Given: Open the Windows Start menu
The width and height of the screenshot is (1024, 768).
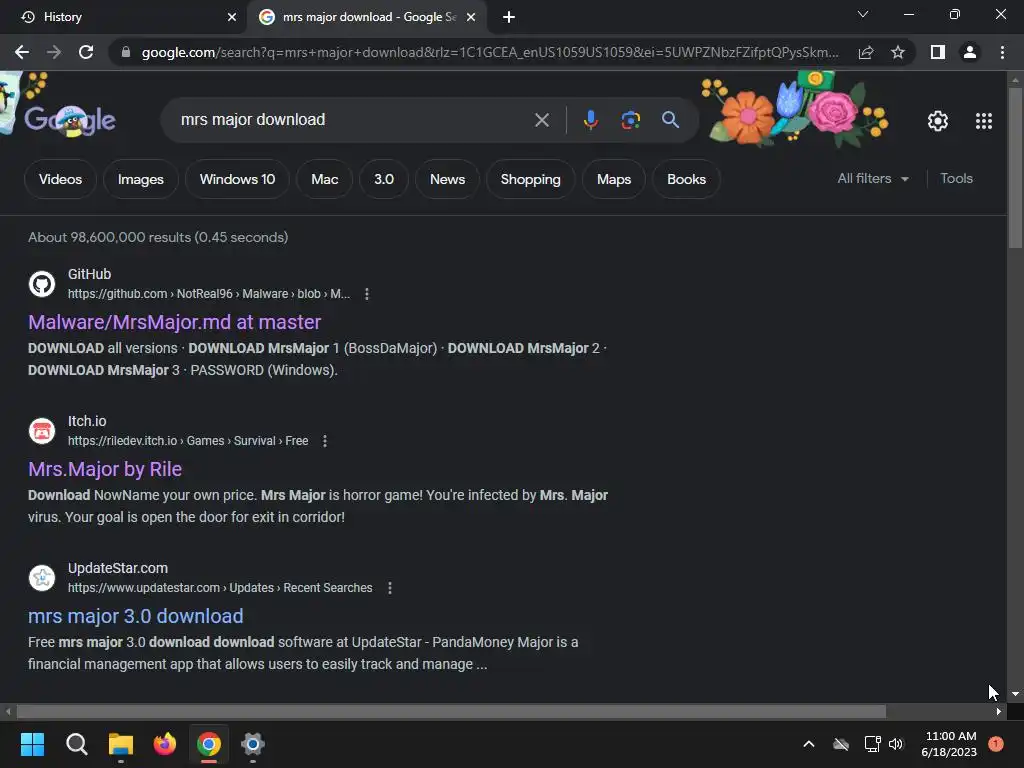Looking at the screenshot, I should coord(32,744).
